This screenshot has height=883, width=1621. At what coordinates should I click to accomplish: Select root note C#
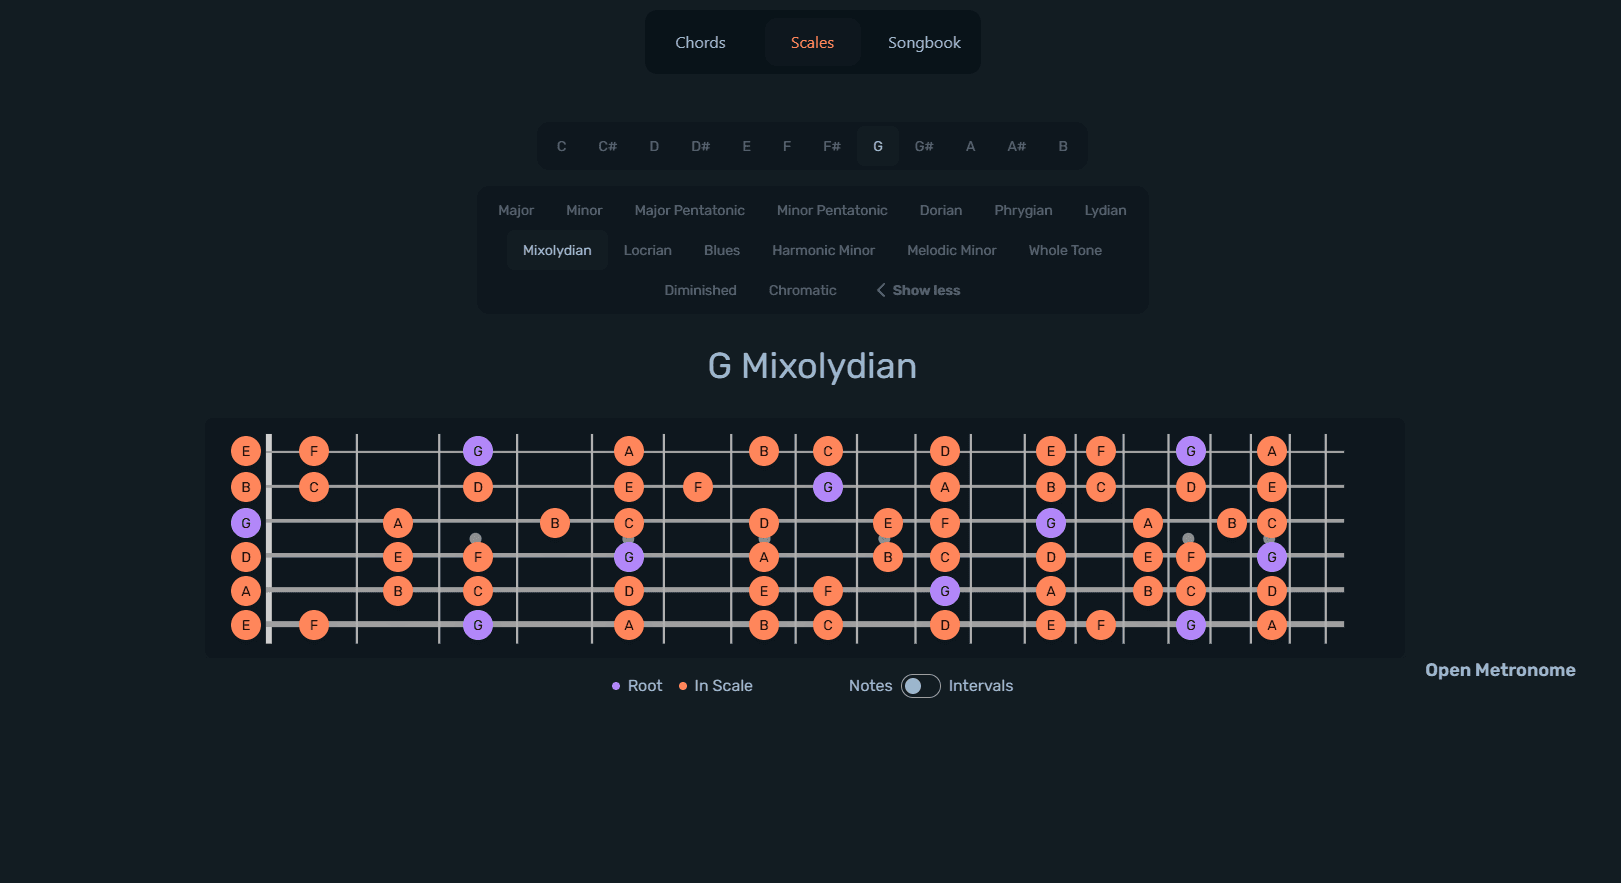(607, 146)
